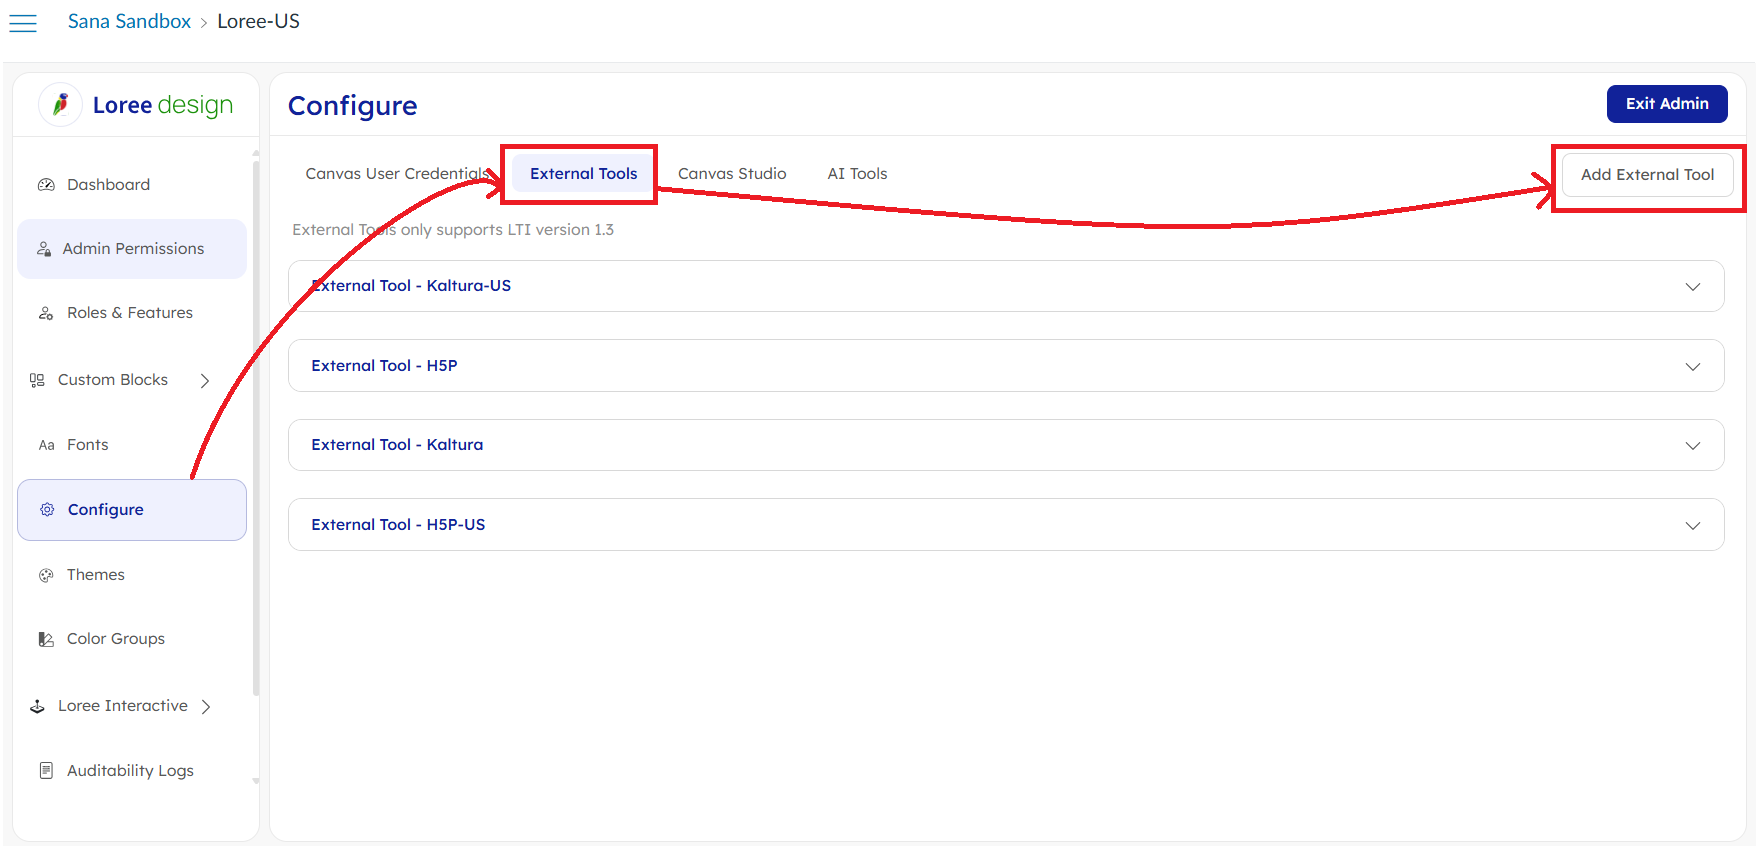Switch to the AI Tools tab
This screenshot has height=846, width=1763.
(857, 174)
